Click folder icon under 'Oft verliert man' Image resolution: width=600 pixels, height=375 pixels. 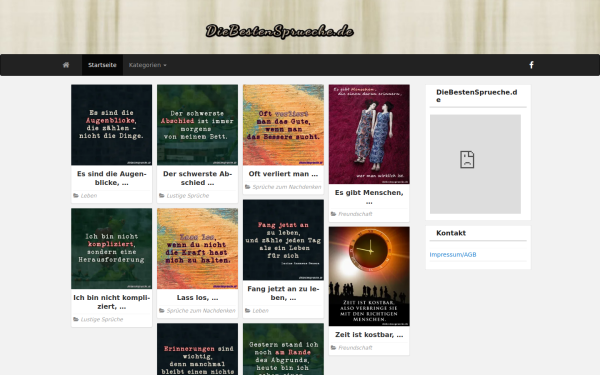(x=248, y=187)
